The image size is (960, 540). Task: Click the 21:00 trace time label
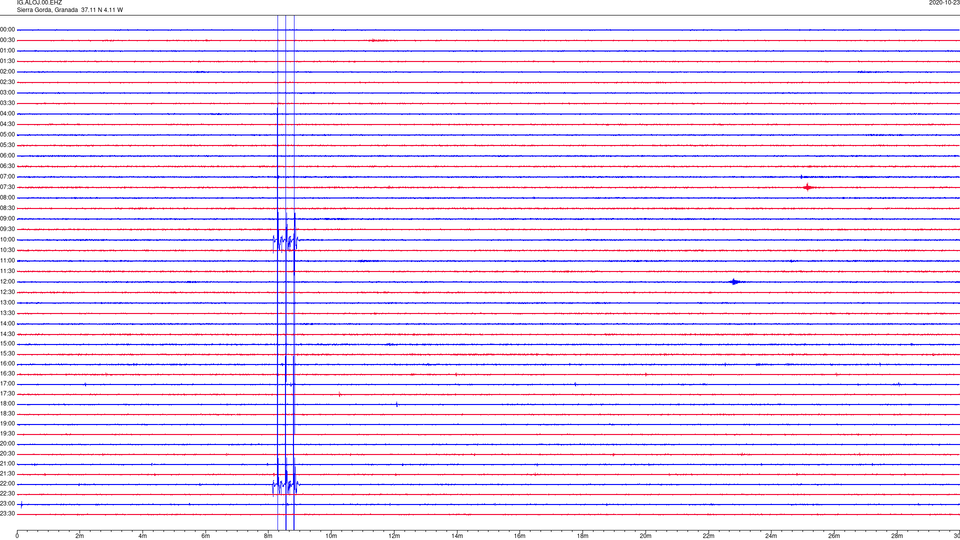pos(7,464)
